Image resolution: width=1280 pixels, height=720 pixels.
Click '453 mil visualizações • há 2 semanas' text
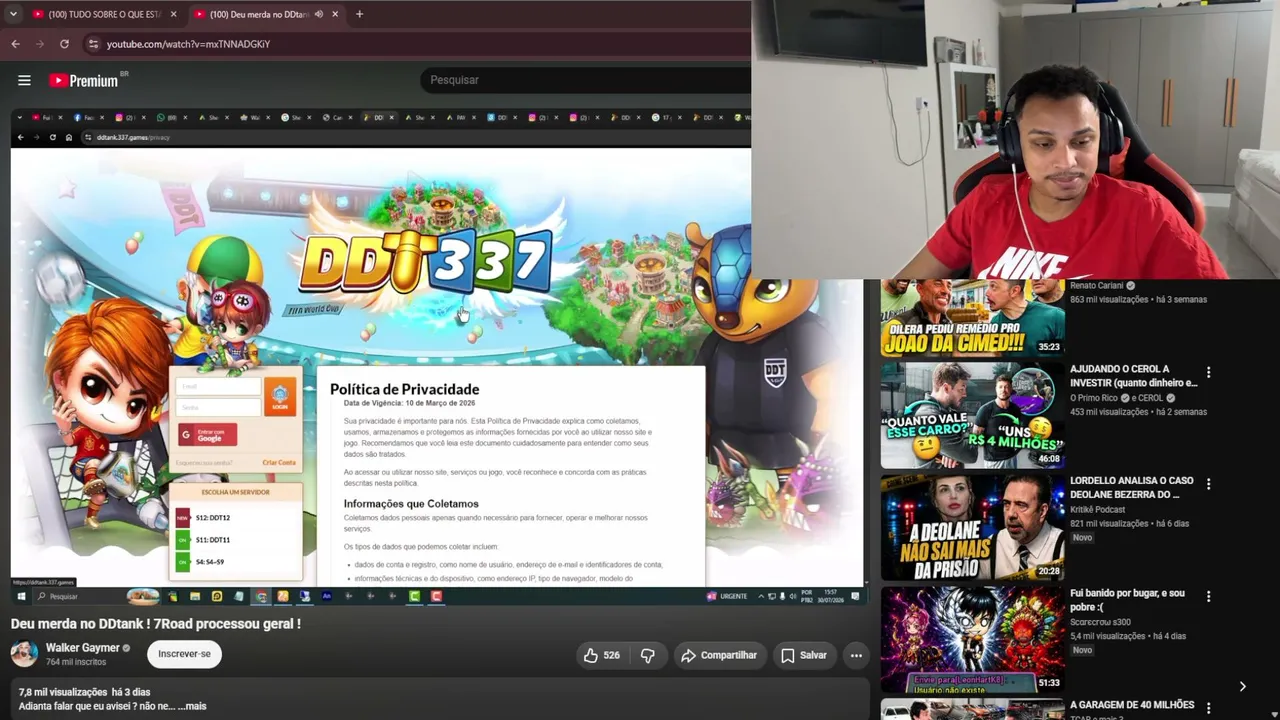[x=1138, y=412]
